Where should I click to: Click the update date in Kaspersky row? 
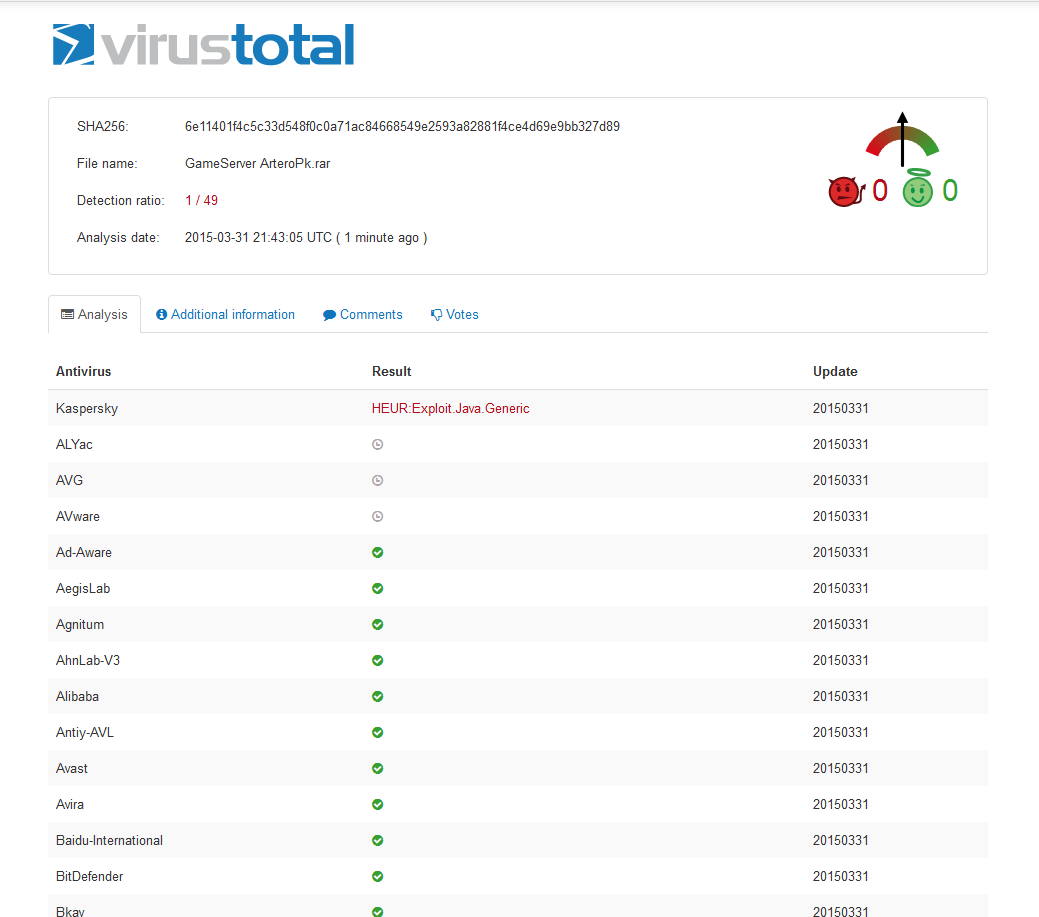click(x=841, y=409)
